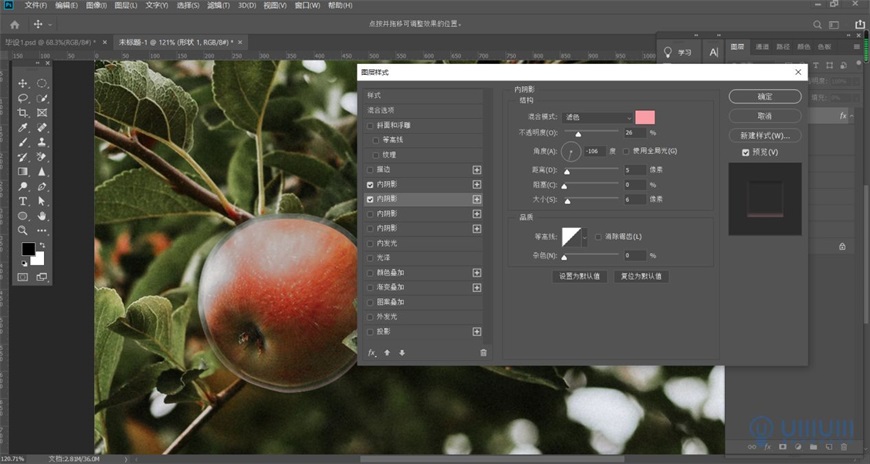The image size is (870, 464).
Task: Open the search magnifier at top right
Action: (817, 24)
